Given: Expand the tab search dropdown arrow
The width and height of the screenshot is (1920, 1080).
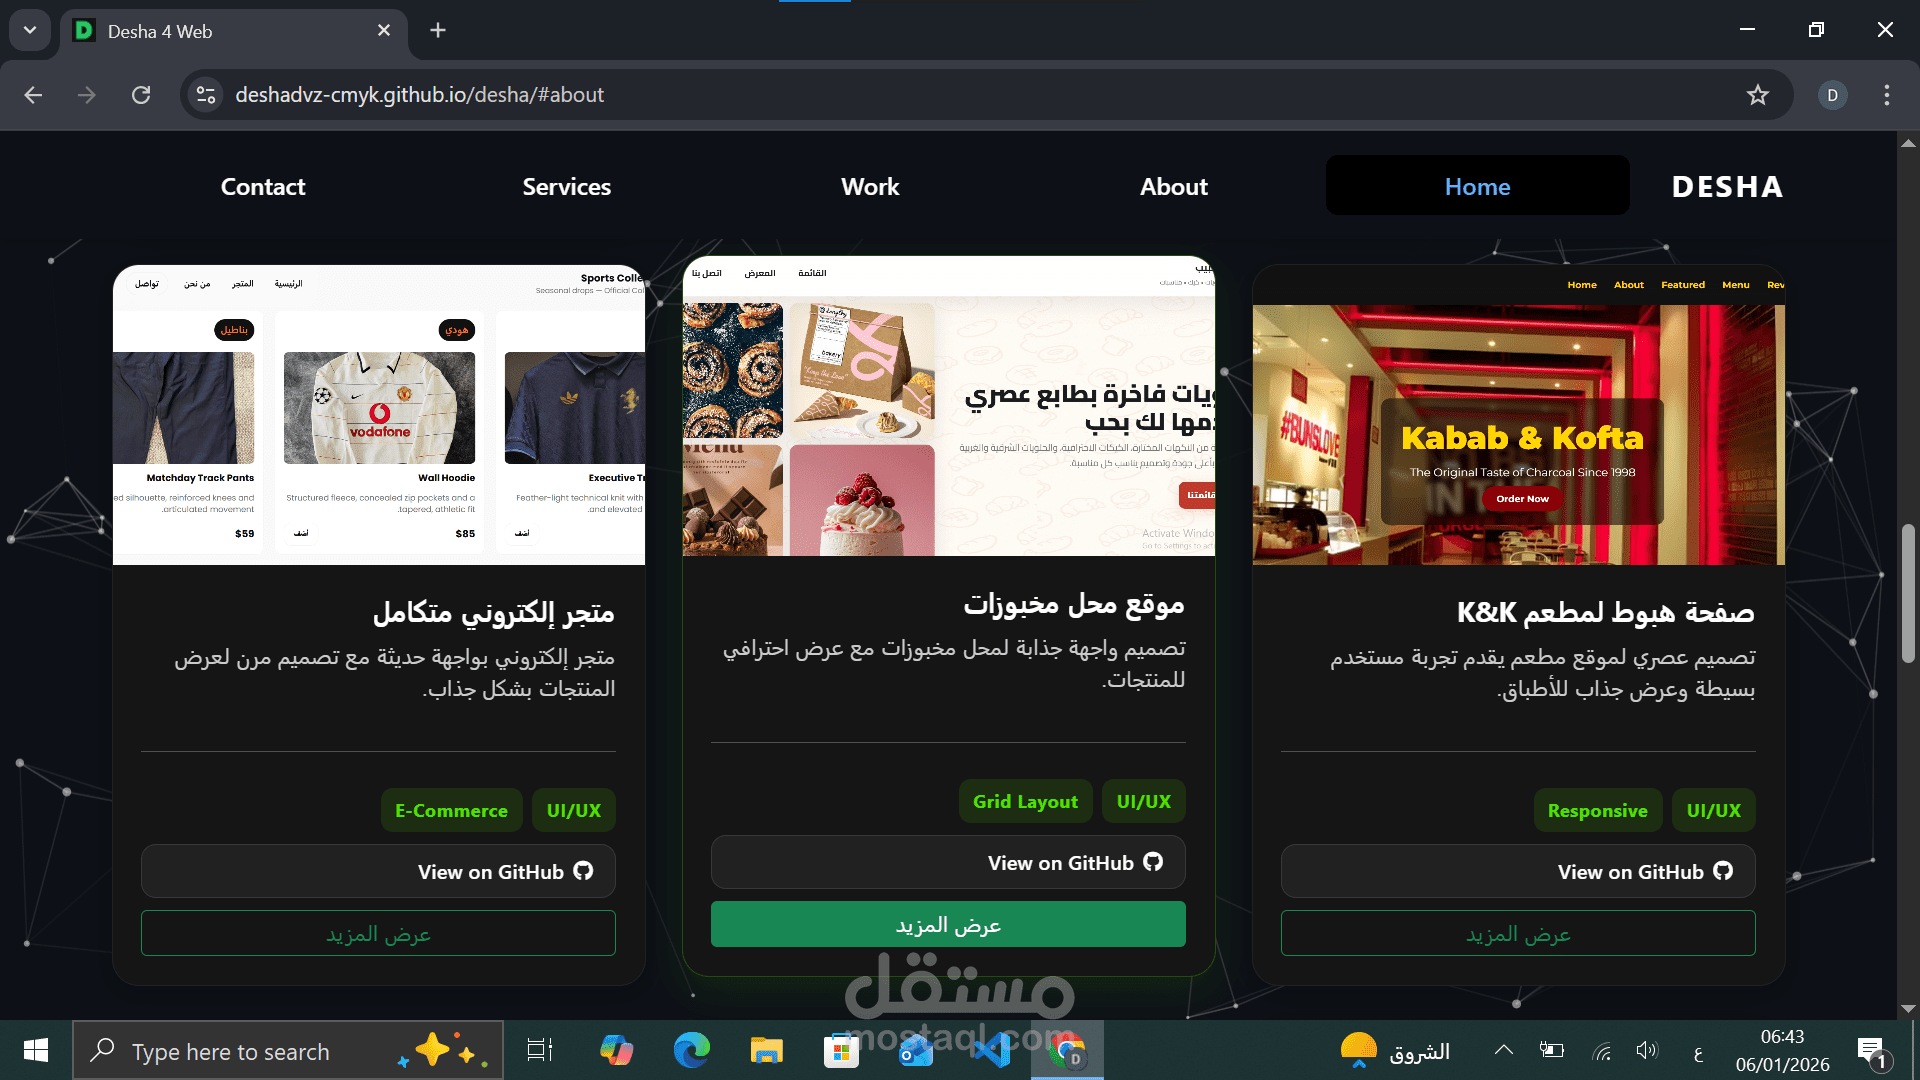Looking at the screenshot, I should pyautogui.click(x=30, y=30).
